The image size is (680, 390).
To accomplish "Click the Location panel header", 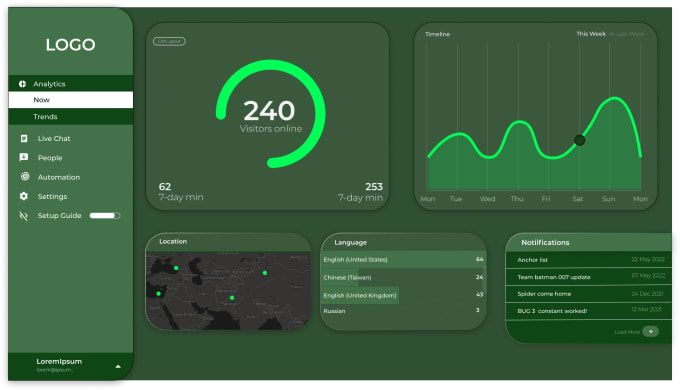I will point(229,242).
